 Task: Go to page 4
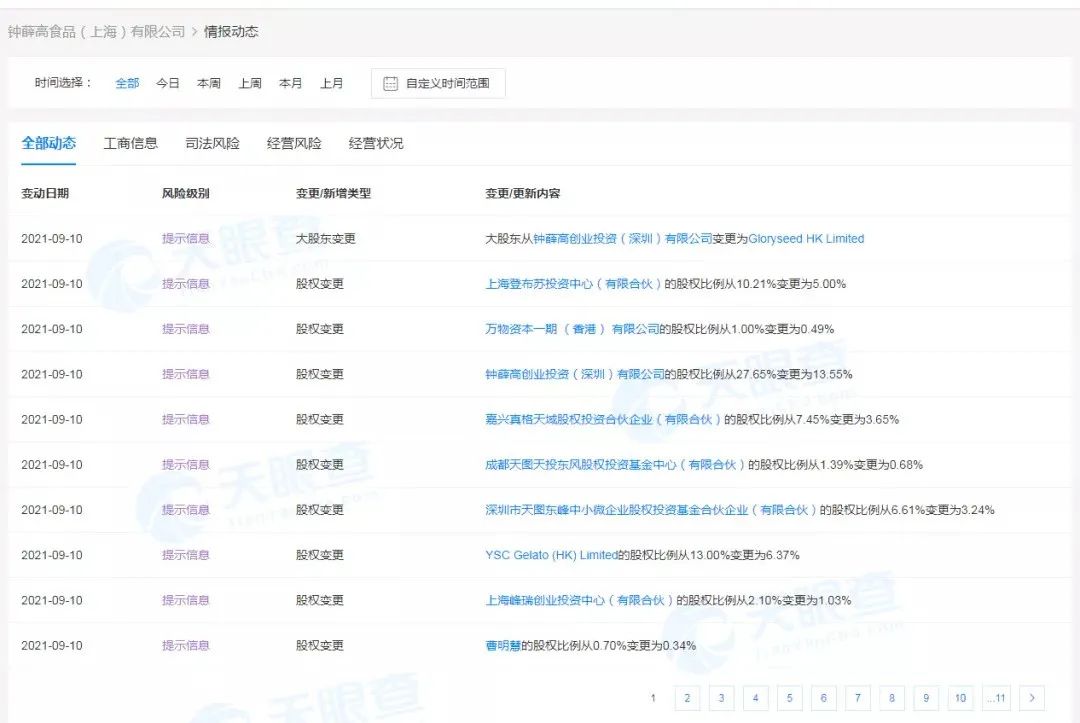point(756,698)
